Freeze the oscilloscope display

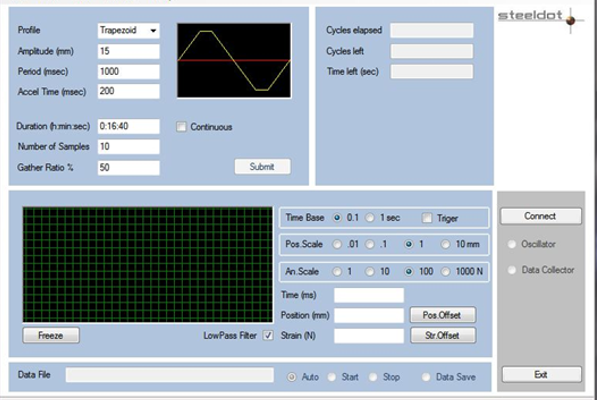coord(50,336)
